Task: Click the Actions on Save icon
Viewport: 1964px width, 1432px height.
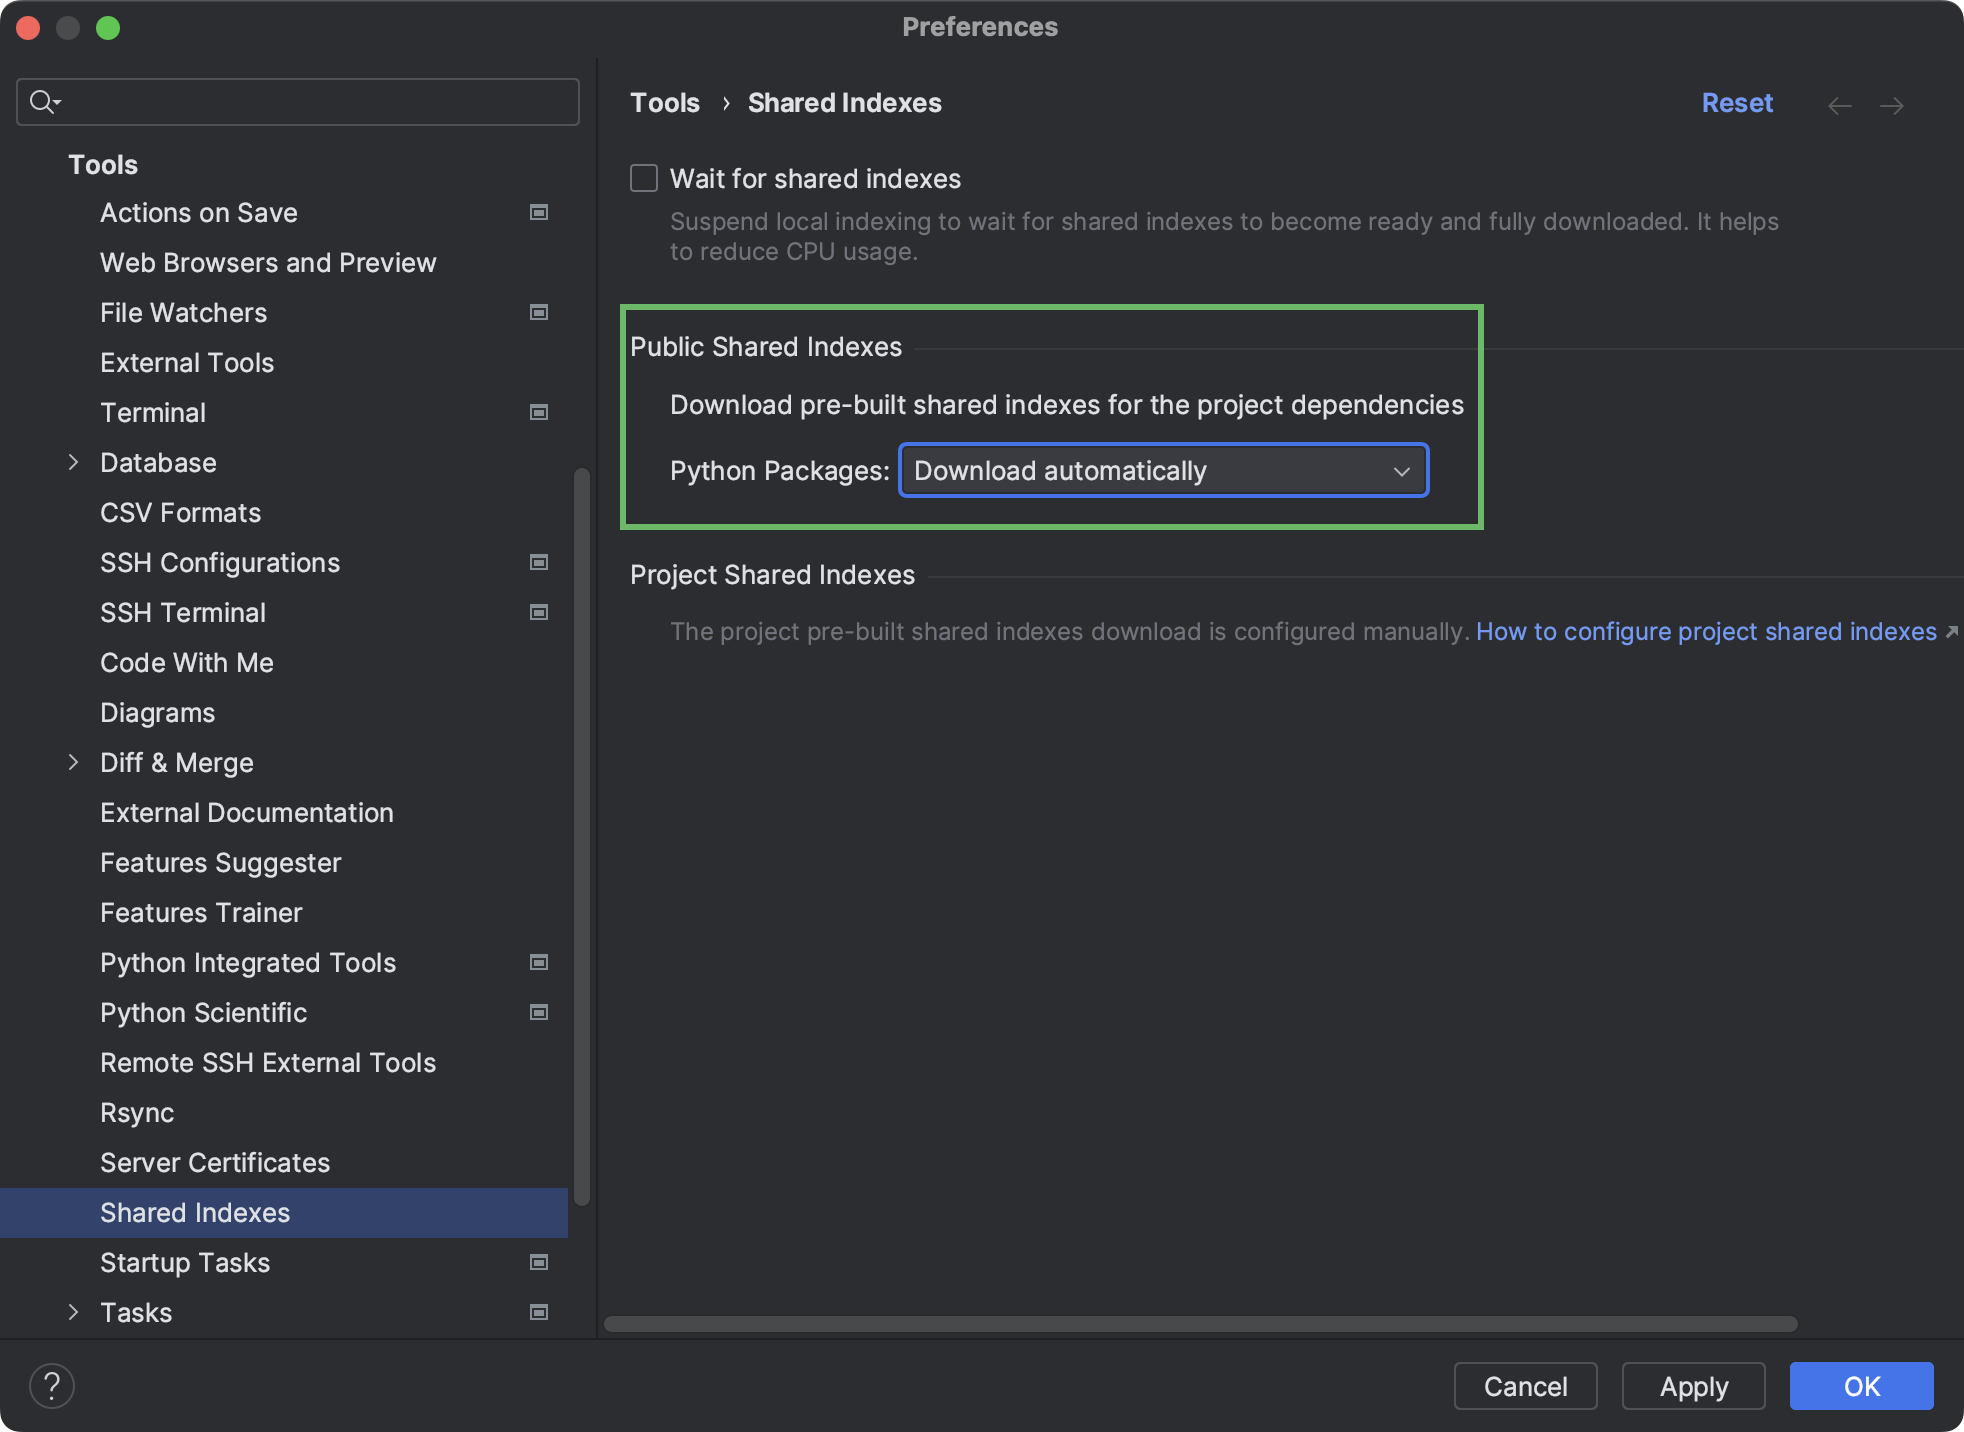Action: (540, 212)
